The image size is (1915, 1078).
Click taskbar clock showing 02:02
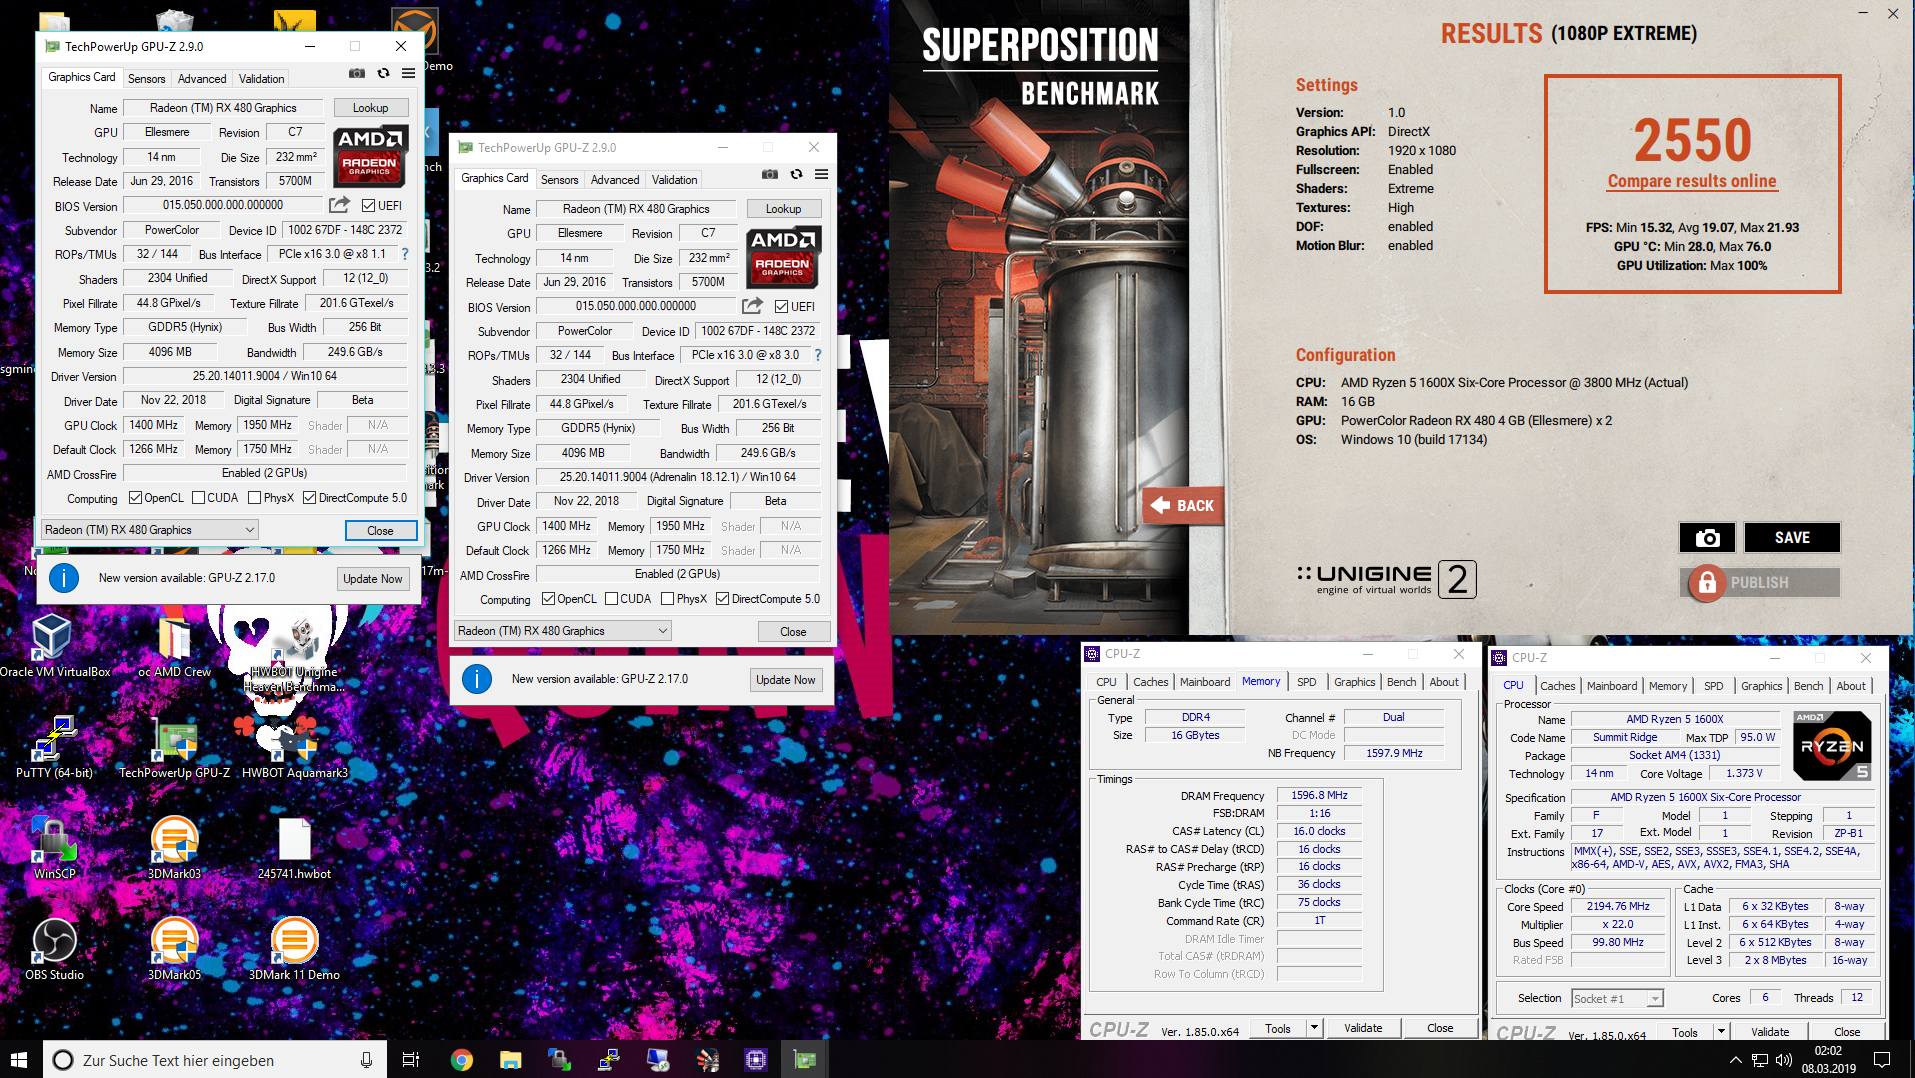[x=1828, y=1060]
